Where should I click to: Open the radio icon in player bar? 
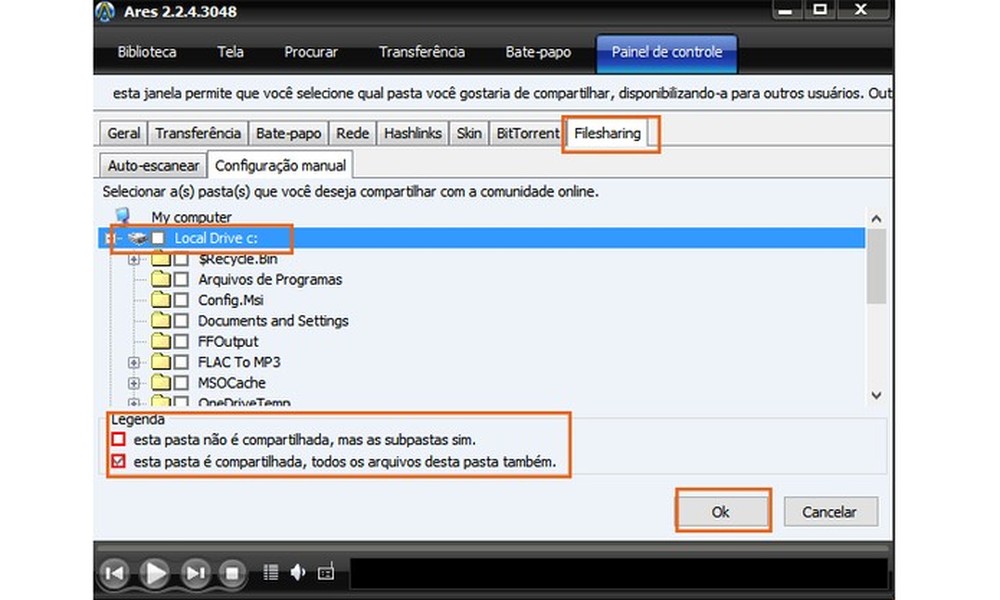[325, 572]
